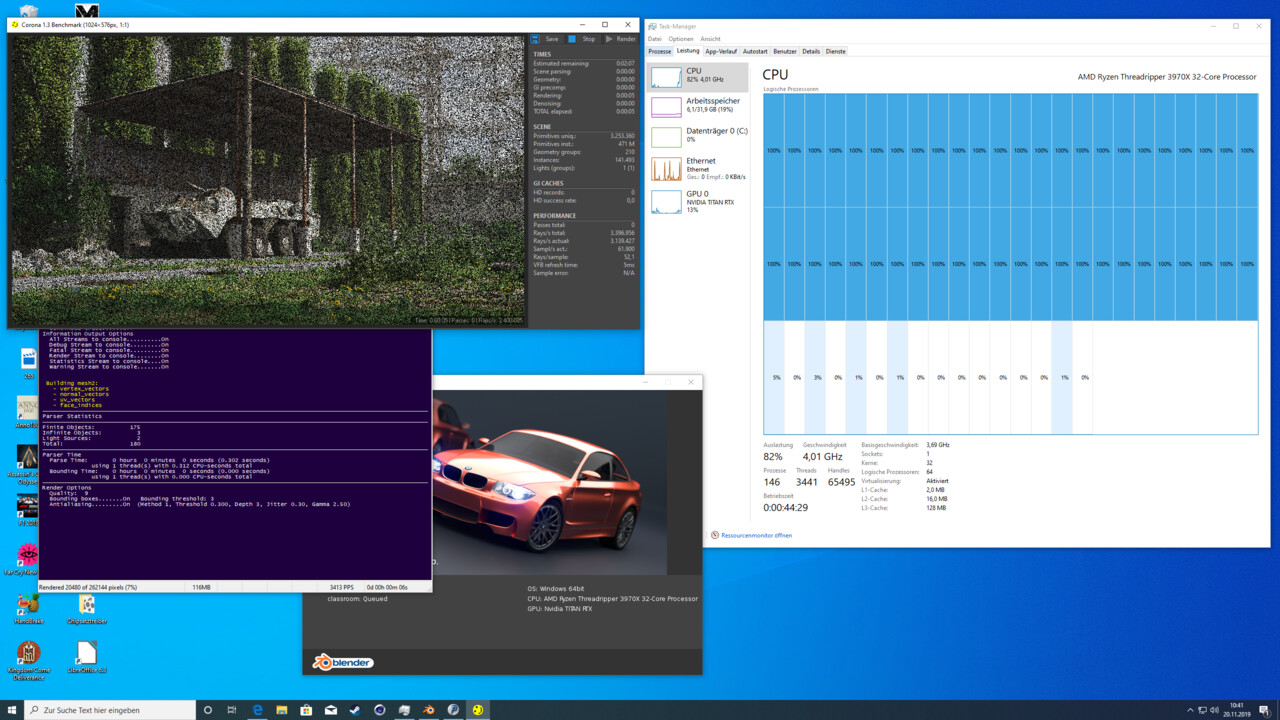The width and height of the screenshot is (1280, 720).
Task: Open the notification center icon
Action: click(1264, 710)
